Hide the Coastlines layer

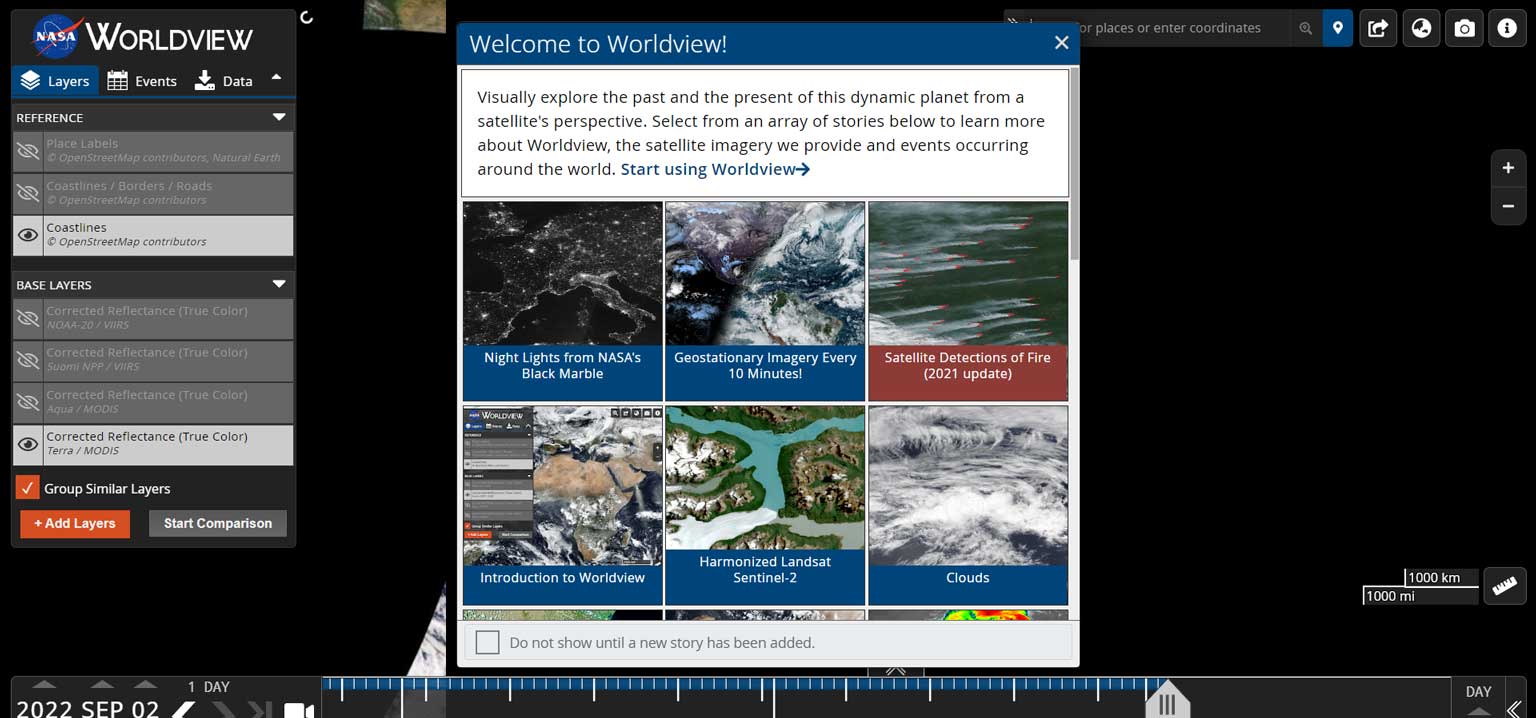tap(28, 235)
